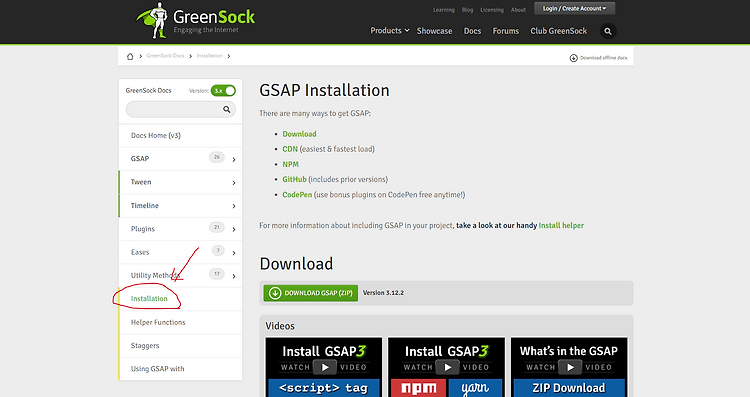Follow the NPM link
Viewport: 750px width, 397px height.
[290, 165]
